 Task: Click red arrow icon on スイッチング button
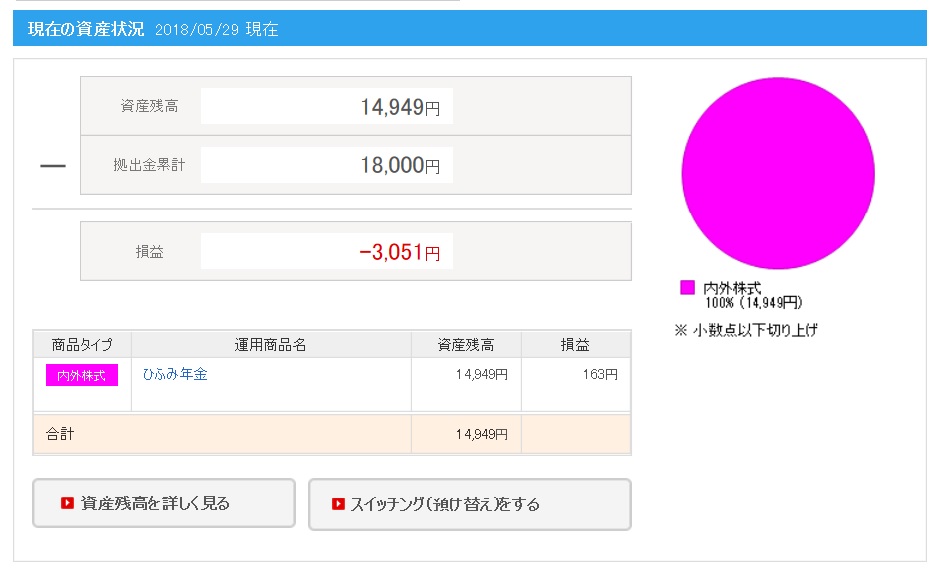pyautogui.click(x=338, y=504)
